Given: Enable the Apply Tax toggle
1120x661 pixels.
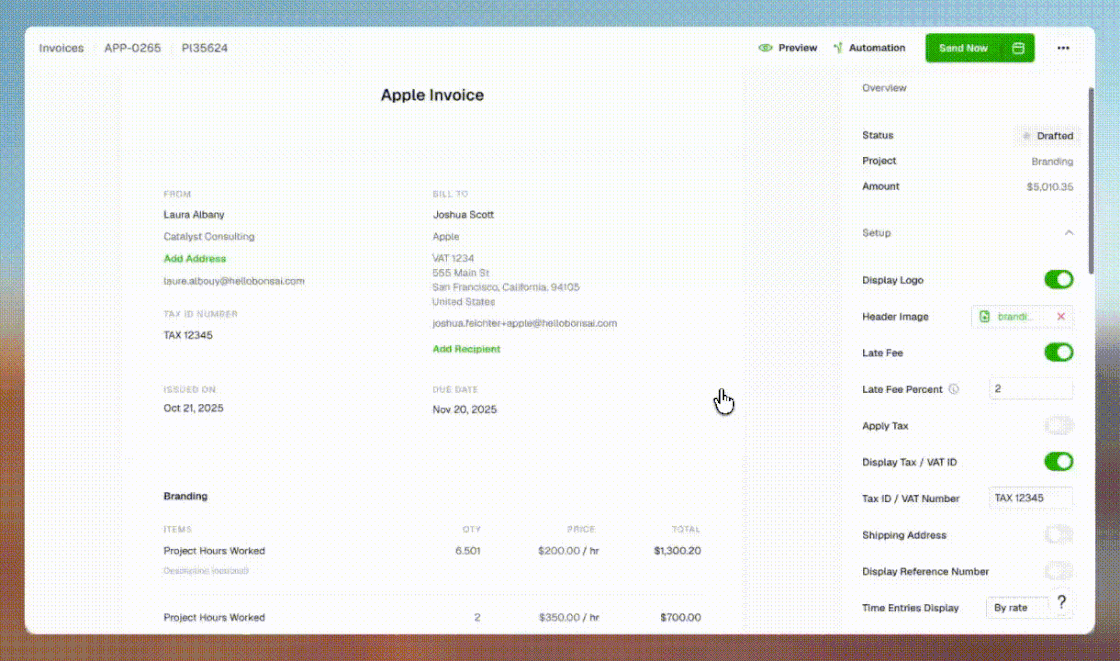Looking at the screenshot, I should [1059, 426].
